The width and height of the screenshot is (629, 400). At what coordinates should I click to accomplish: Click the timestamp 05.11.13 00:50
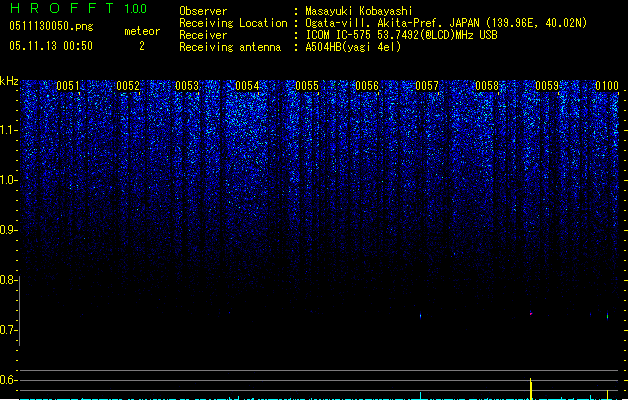(x=51, y=46)
